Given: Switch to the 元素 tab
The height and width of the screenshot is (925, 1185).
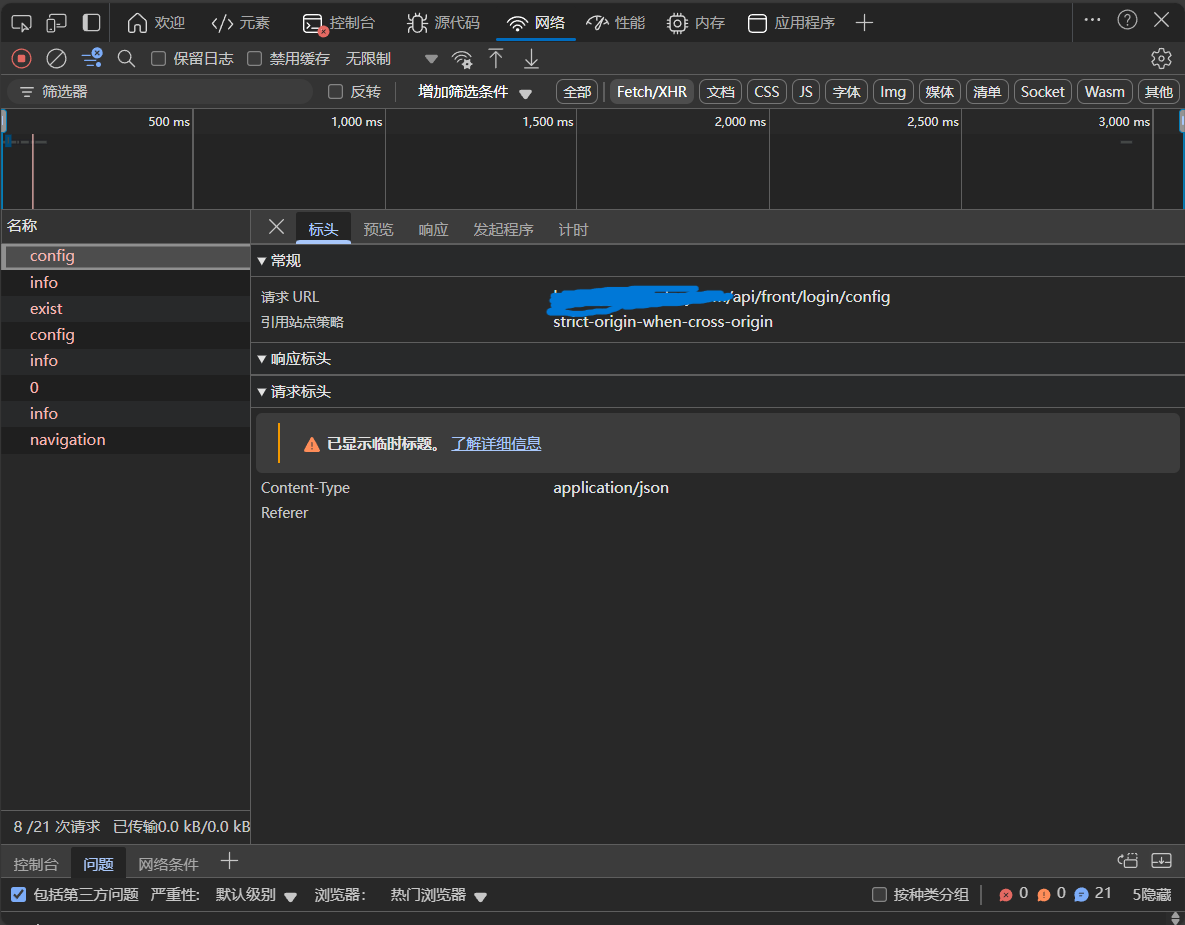Looking at the screenshot, I should tap(240, 23).
